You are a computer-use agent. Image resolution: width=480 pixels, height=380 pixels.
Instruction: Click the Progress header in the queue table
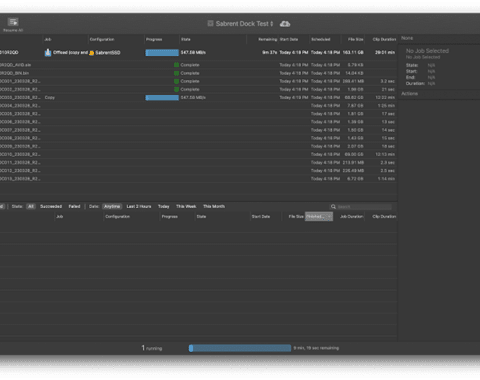coord(154,39)
